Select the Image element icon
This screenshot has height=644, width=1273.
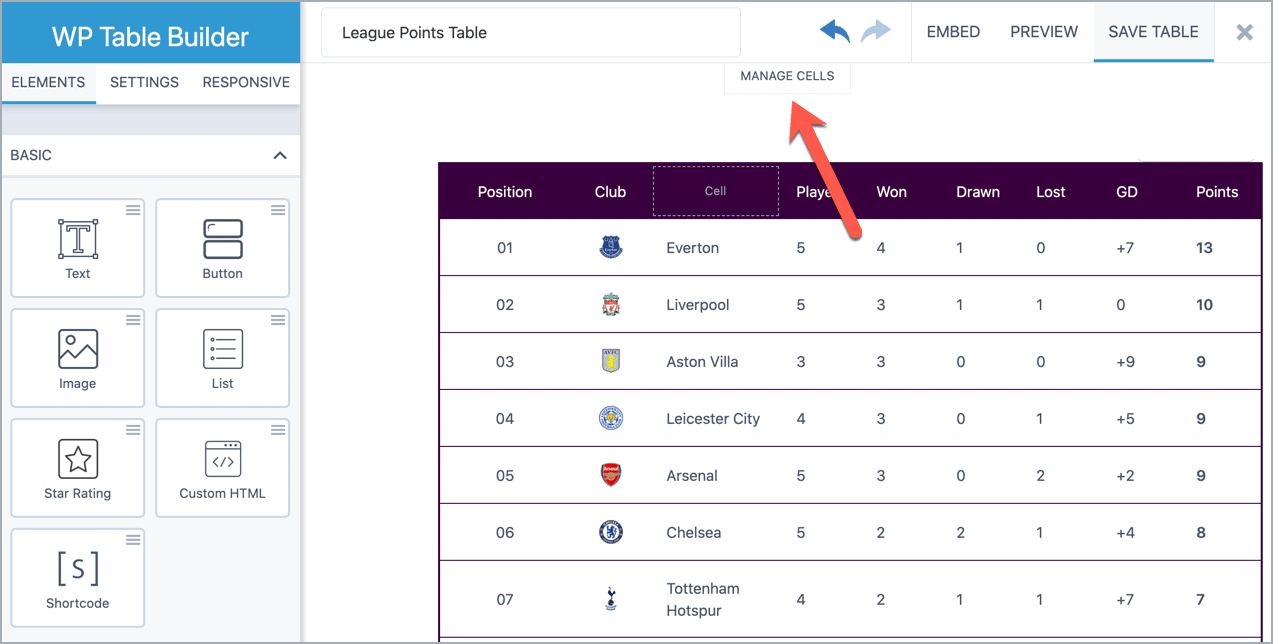tap(77, 349)
